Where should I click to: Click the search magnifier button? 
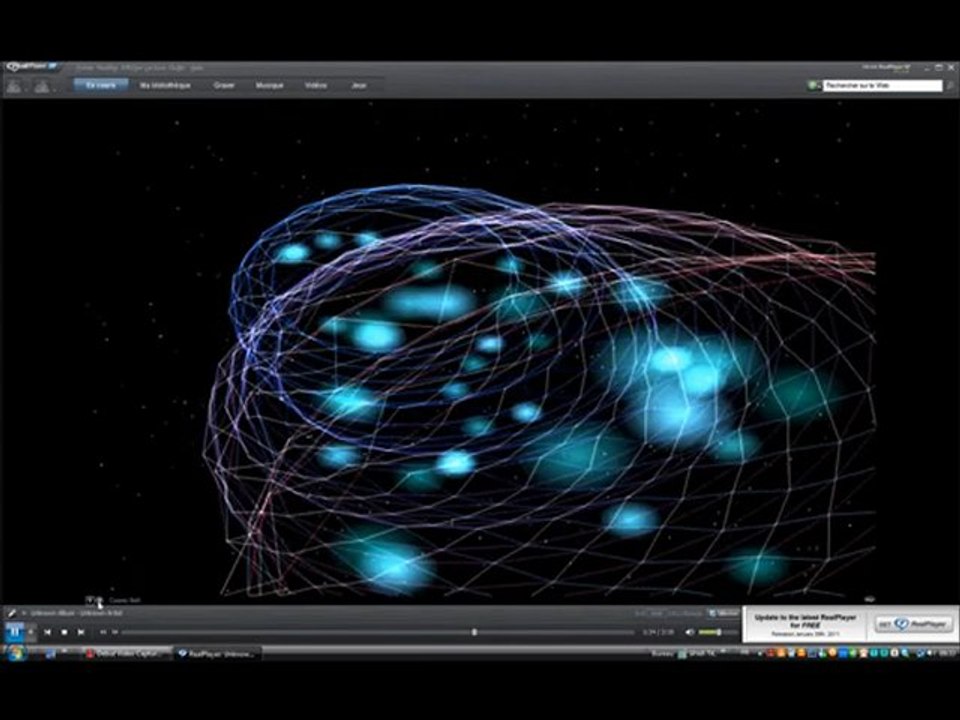coord(950,86)
